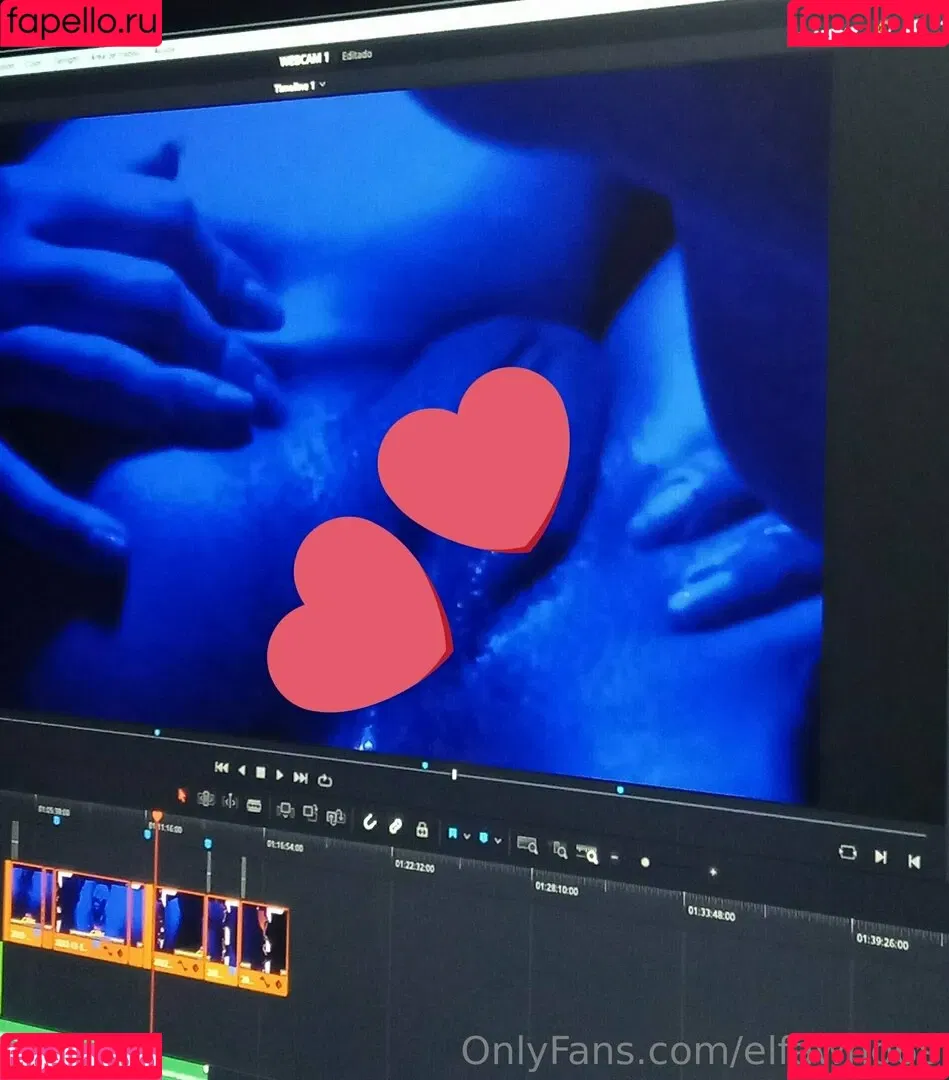Open the marker color dropdown arrow
The width and height of the screenshot is (949, 1080).
(498, 840)
